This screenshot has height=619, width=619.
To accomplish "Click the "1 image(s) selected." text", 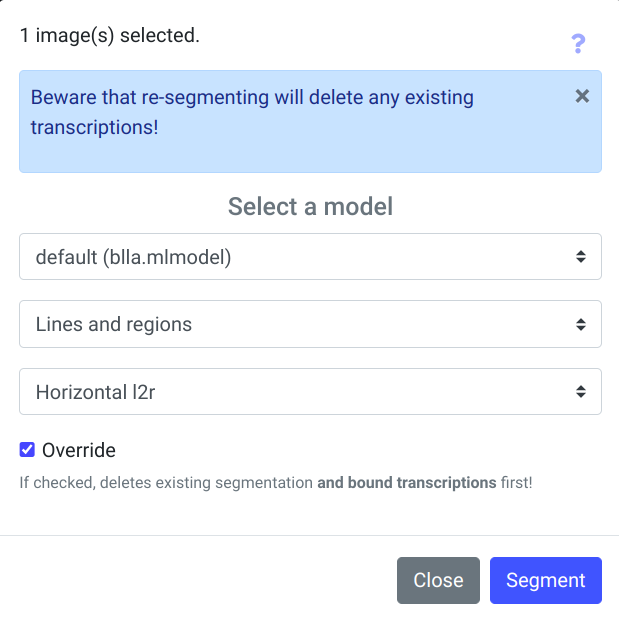I will pos(110,36).
